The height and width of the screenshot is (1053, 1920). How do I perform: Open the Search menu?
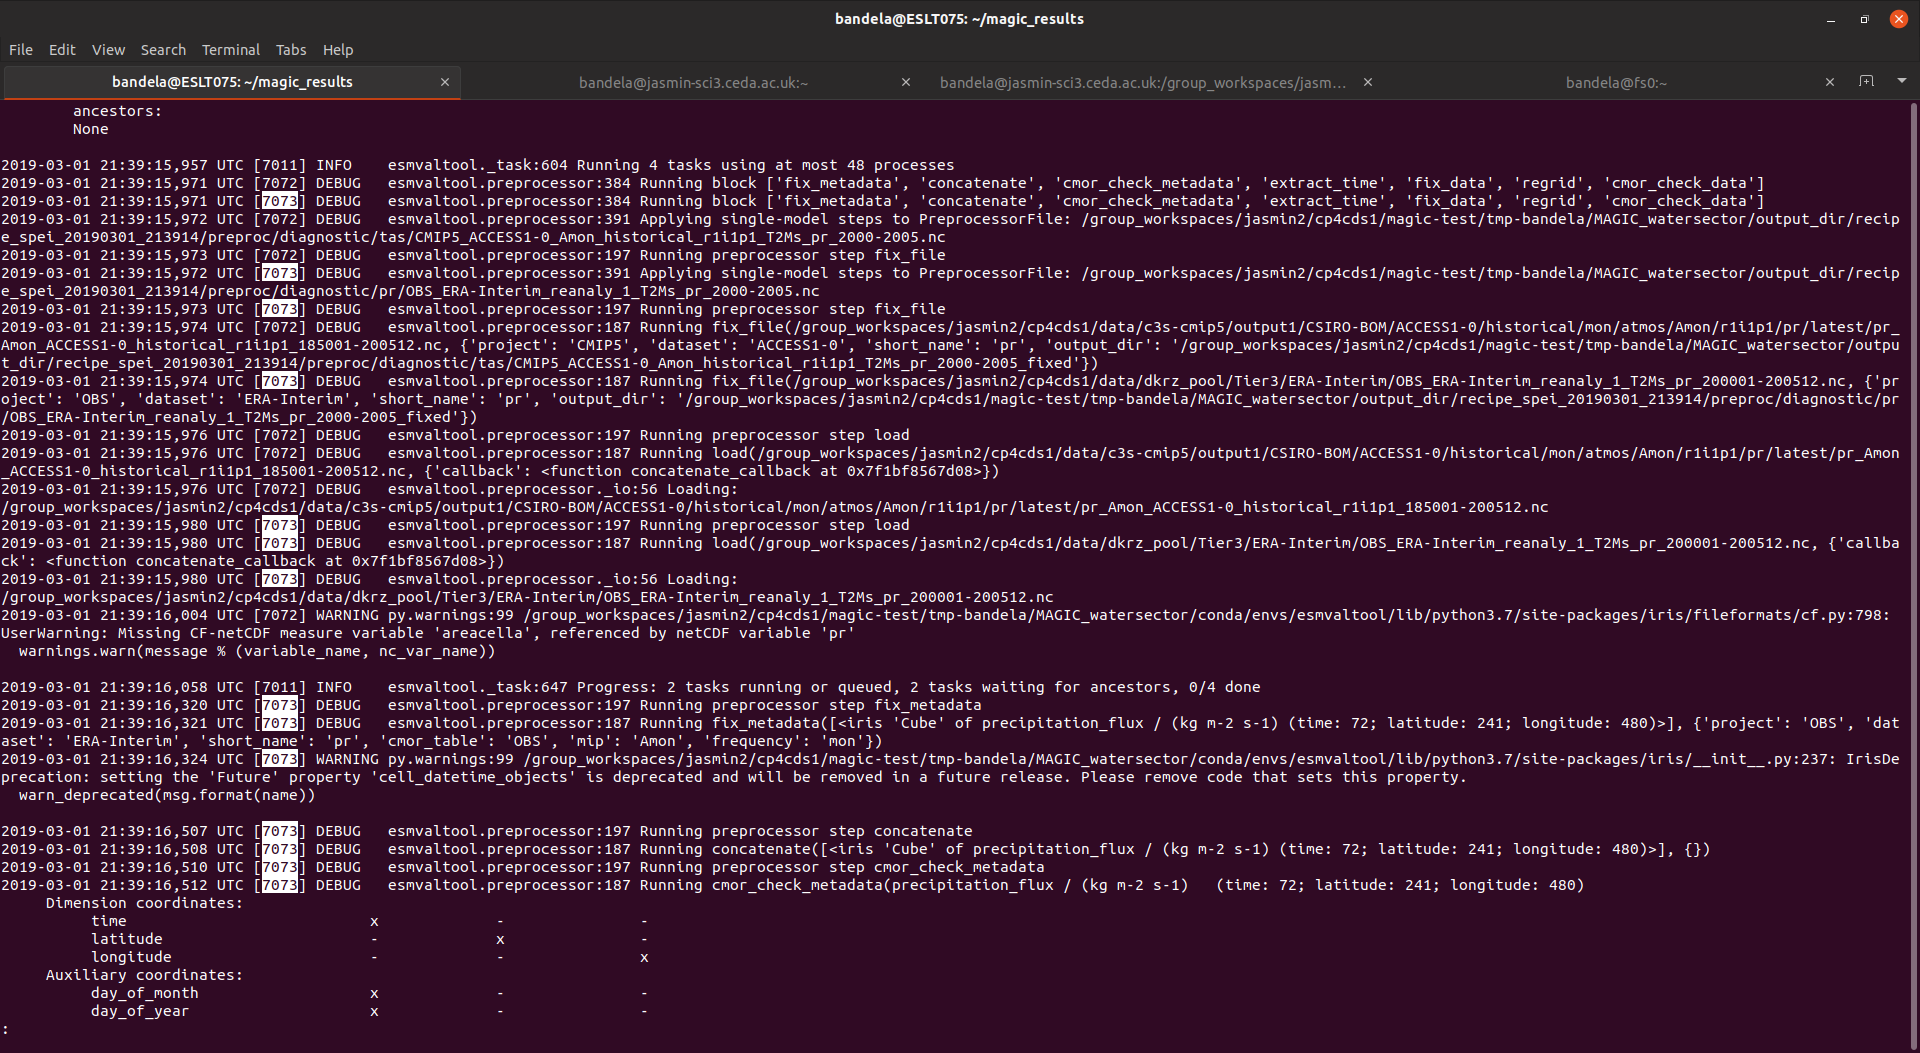tap(163, 50)
